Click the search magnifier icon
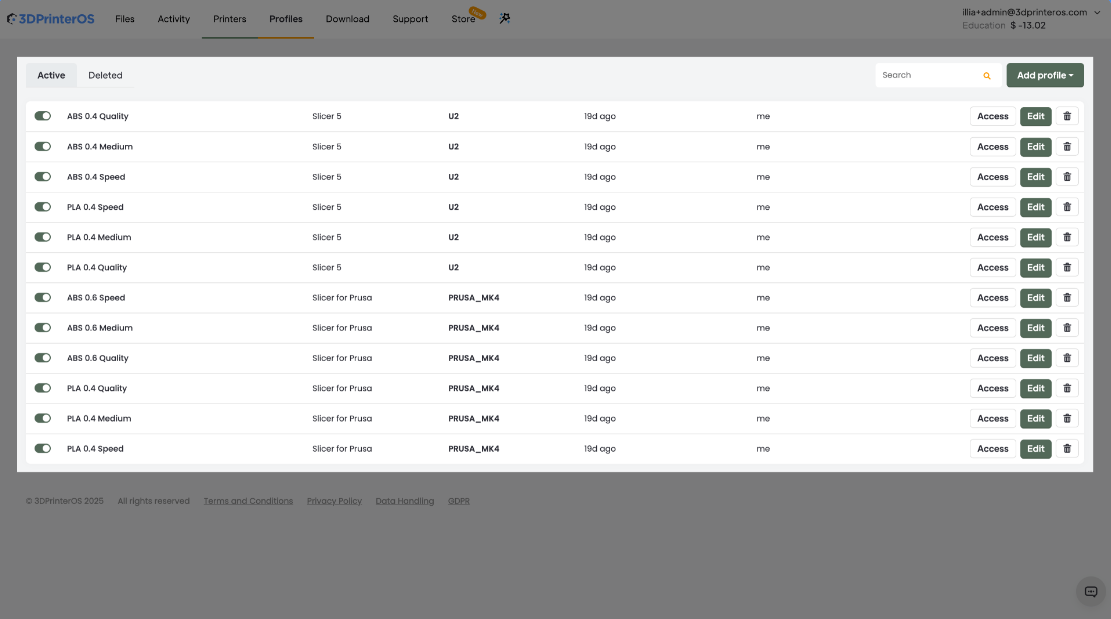The height and width of the screenshot is (619, 1111). (x=986, y=76)
